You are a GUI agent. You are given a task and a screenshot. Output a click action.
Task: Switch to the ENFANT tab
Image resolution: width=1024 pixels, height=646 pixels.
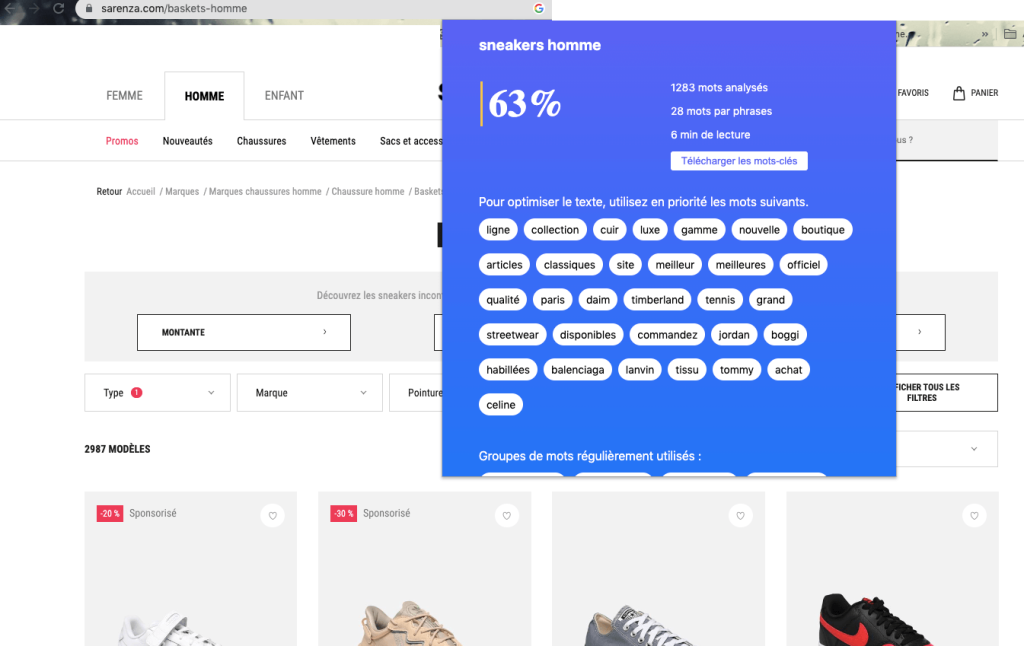point(284,95)
